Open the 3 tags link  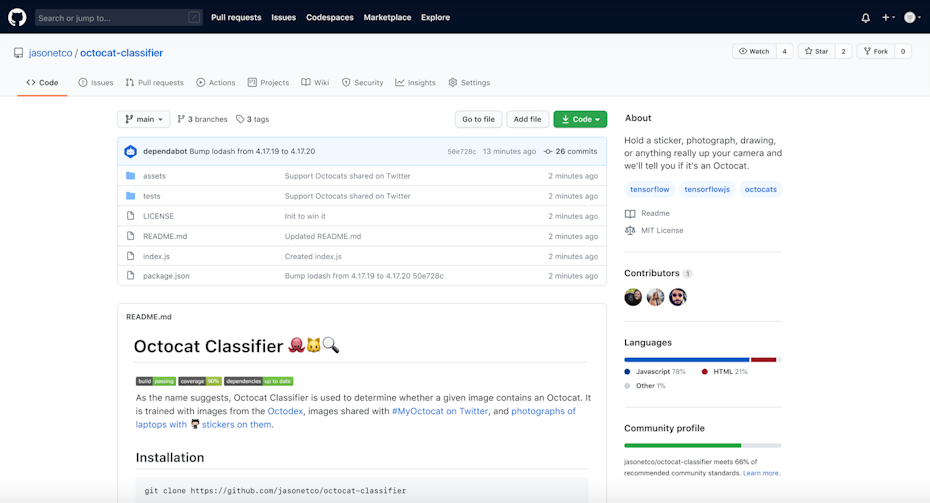pos(252,119)
